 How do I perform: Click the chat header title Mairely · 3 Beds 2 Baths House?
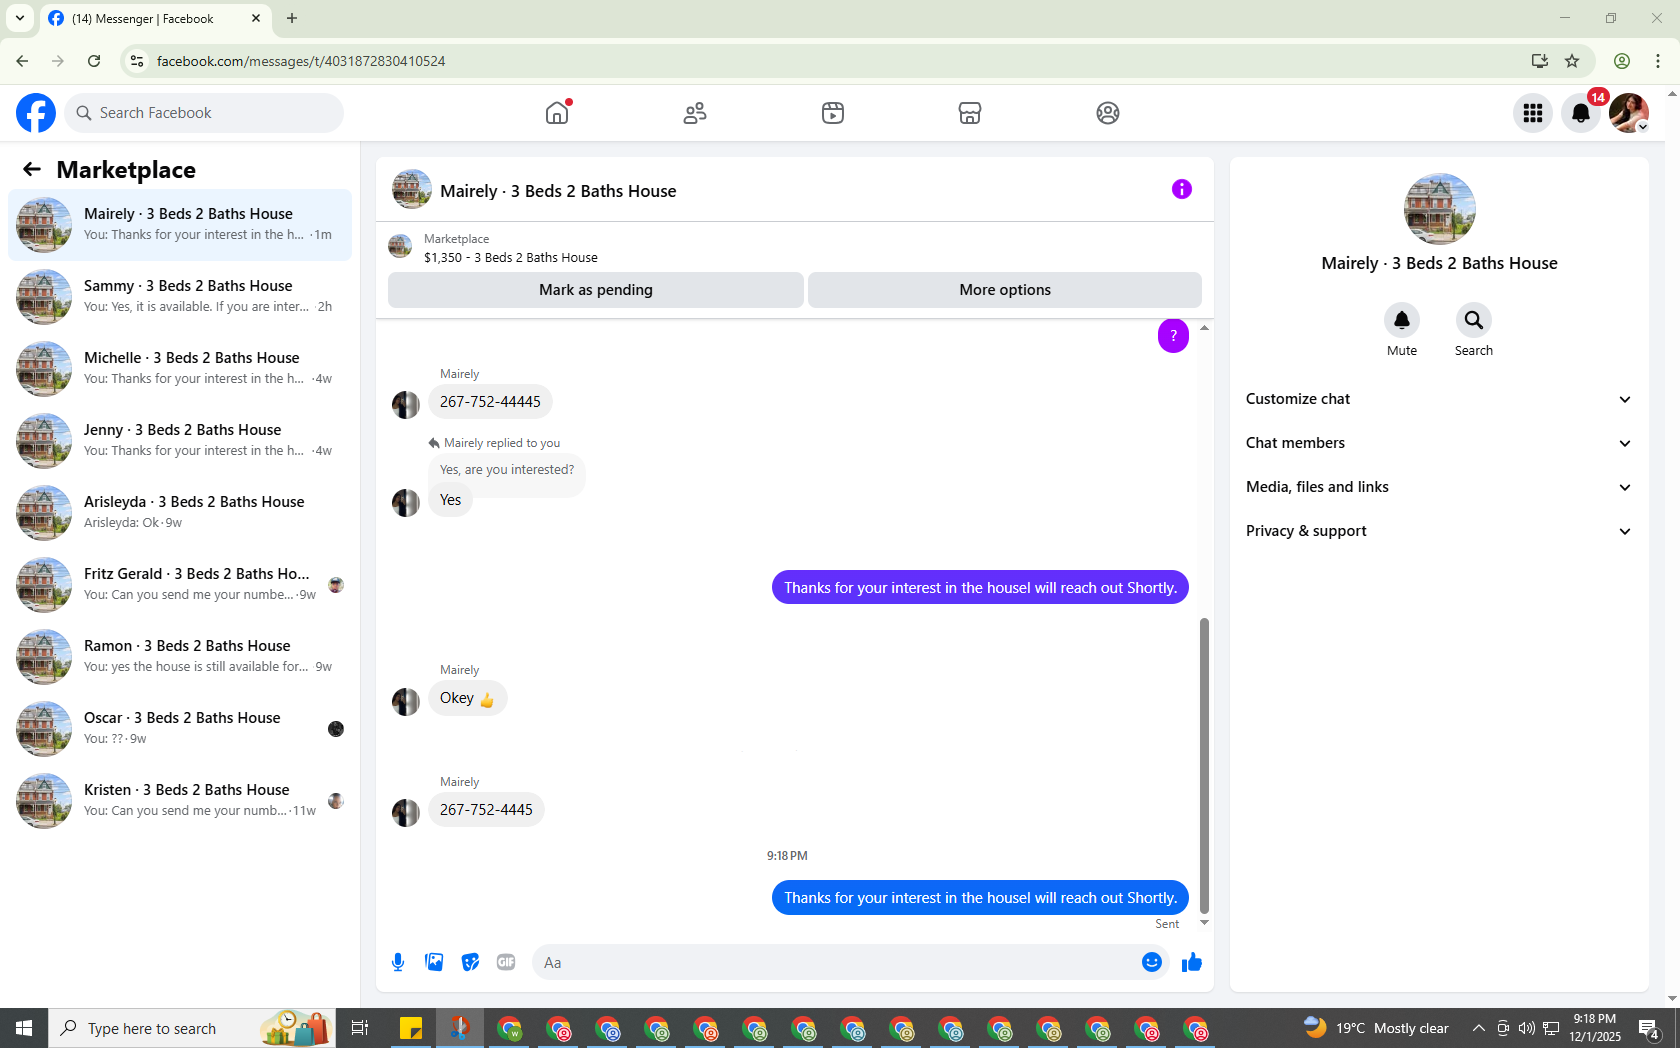pyautogui.click(x=558, y=191)
